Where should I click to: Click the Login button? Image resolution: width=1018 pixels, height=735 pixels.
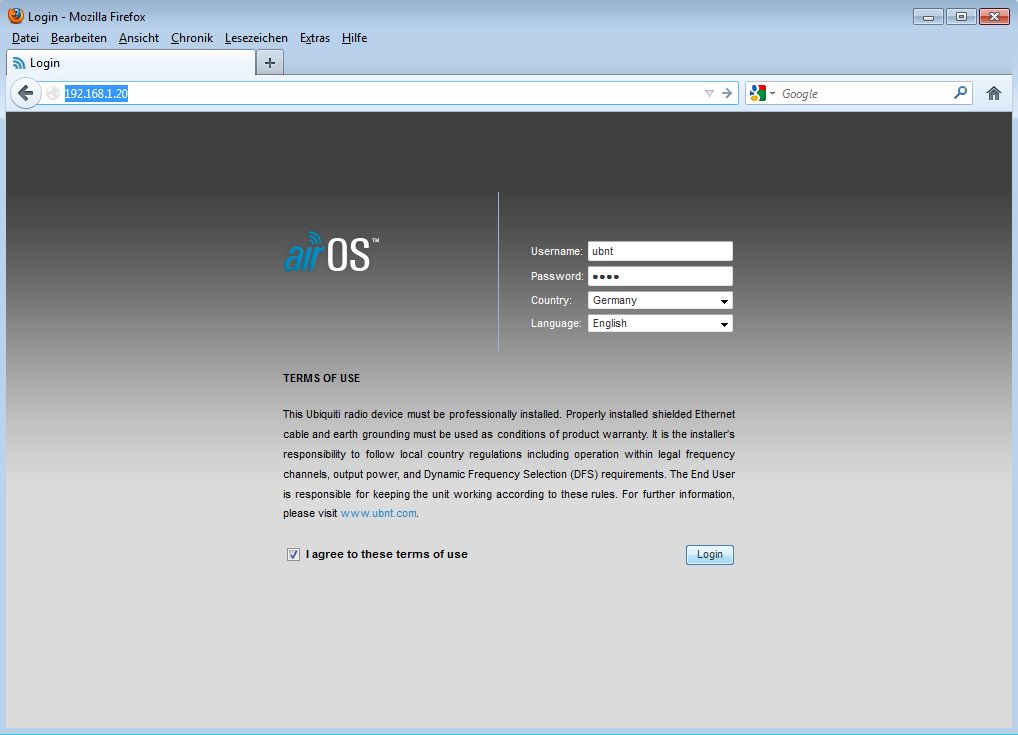pos(710,554)
